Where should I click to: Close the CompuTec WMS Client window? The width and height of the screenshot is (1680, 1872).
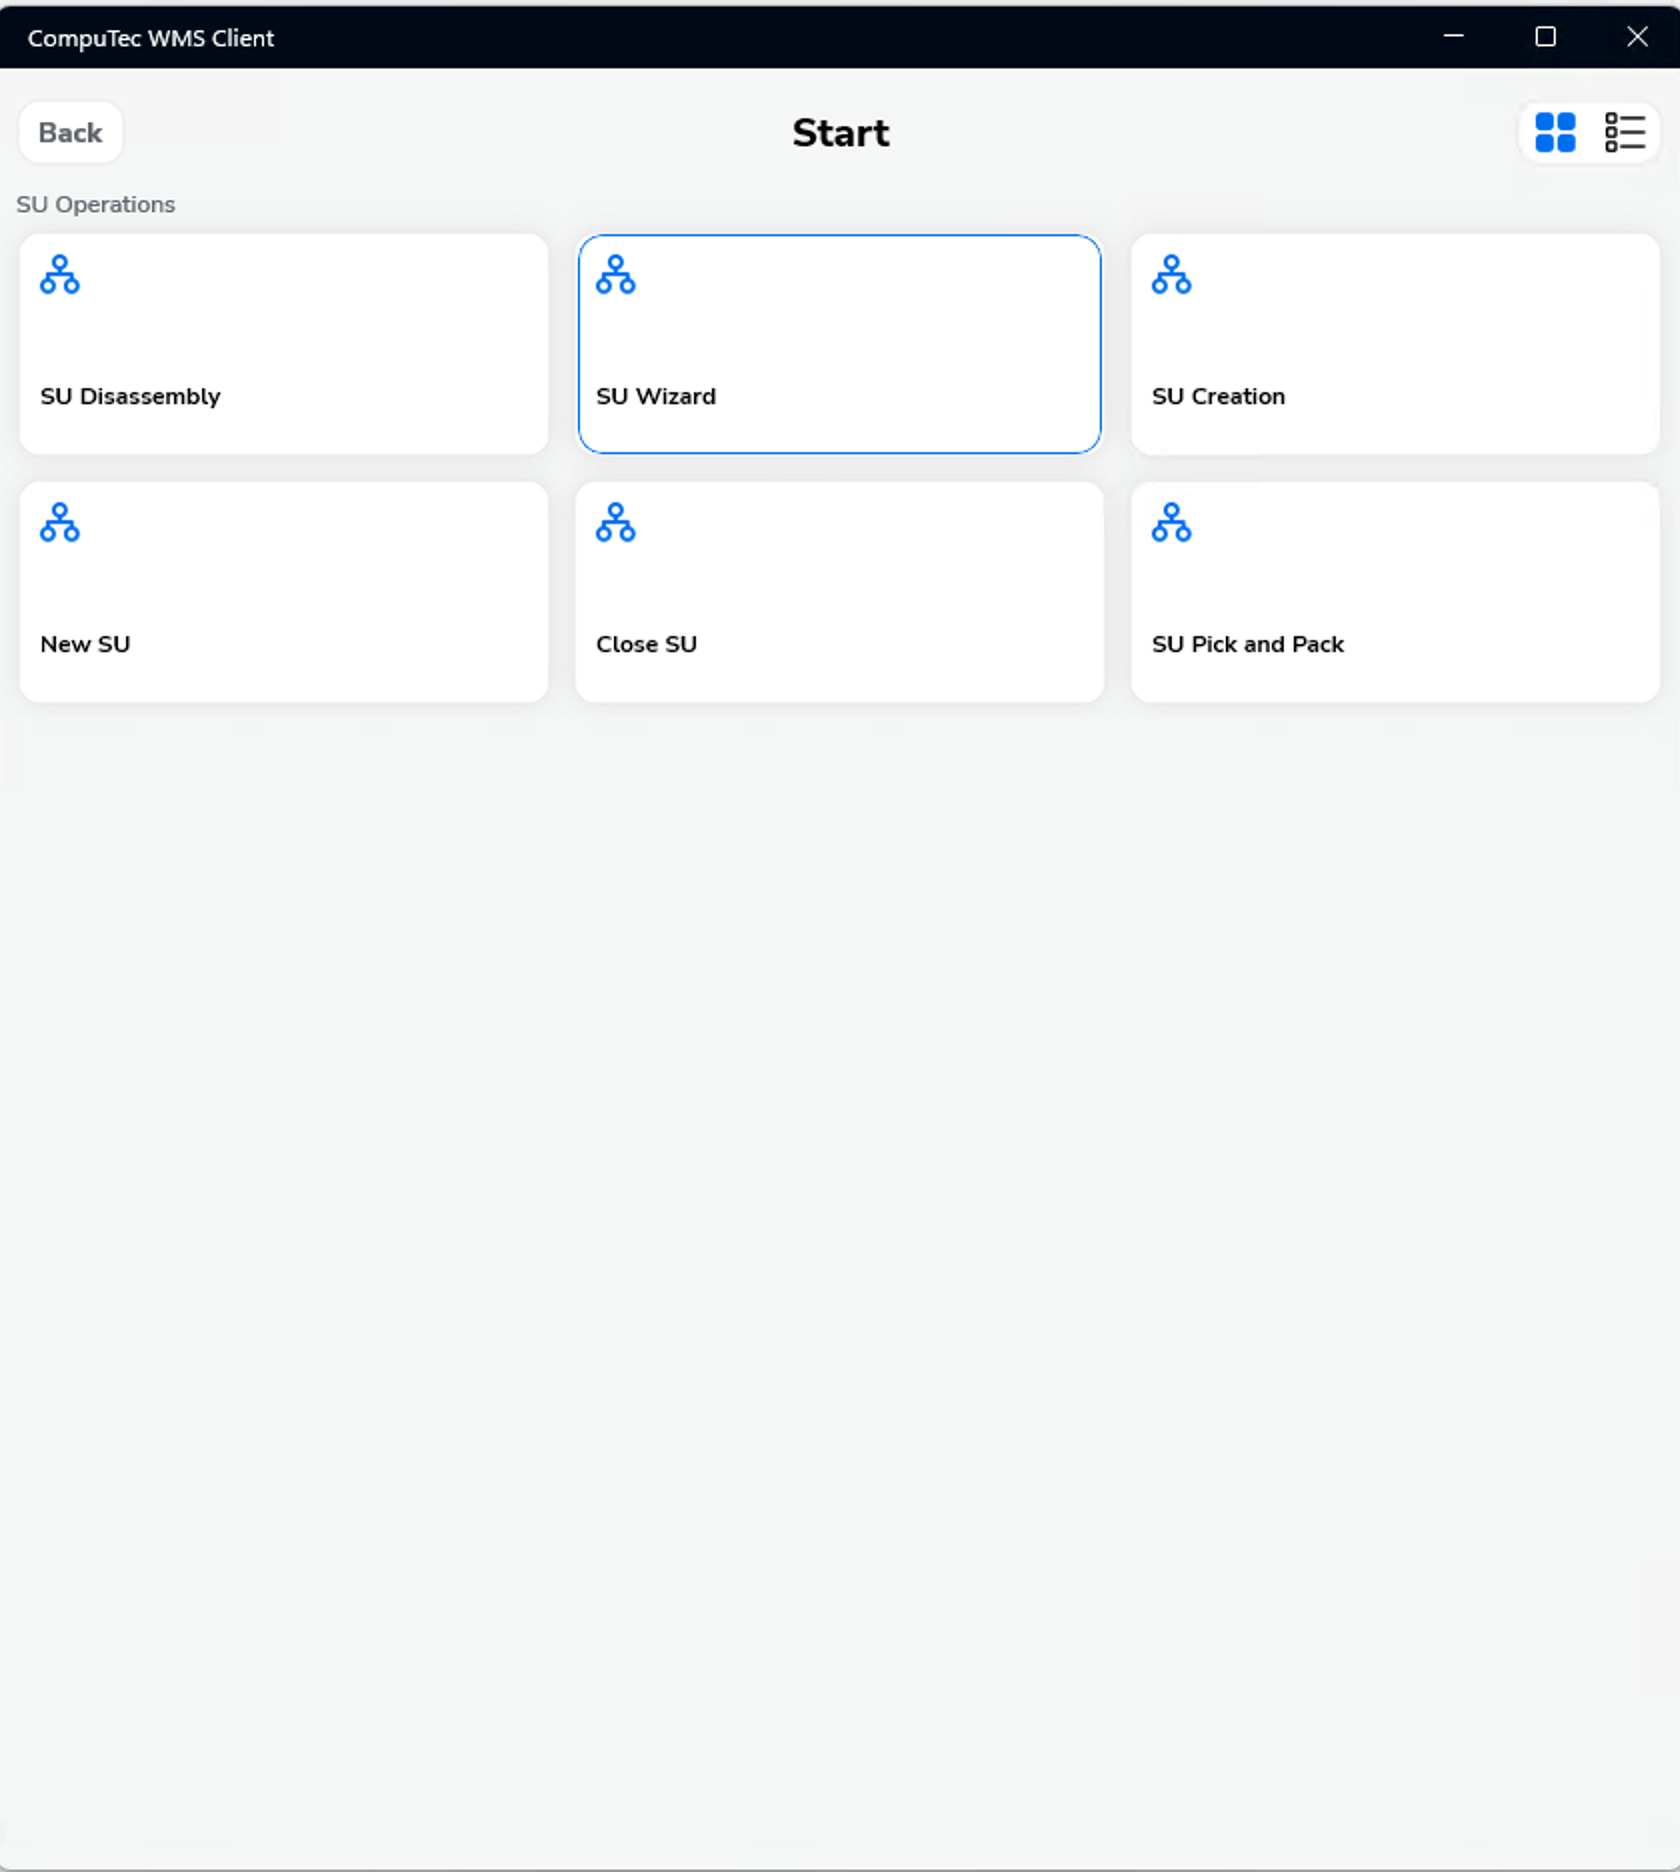tap(1637, 37)
